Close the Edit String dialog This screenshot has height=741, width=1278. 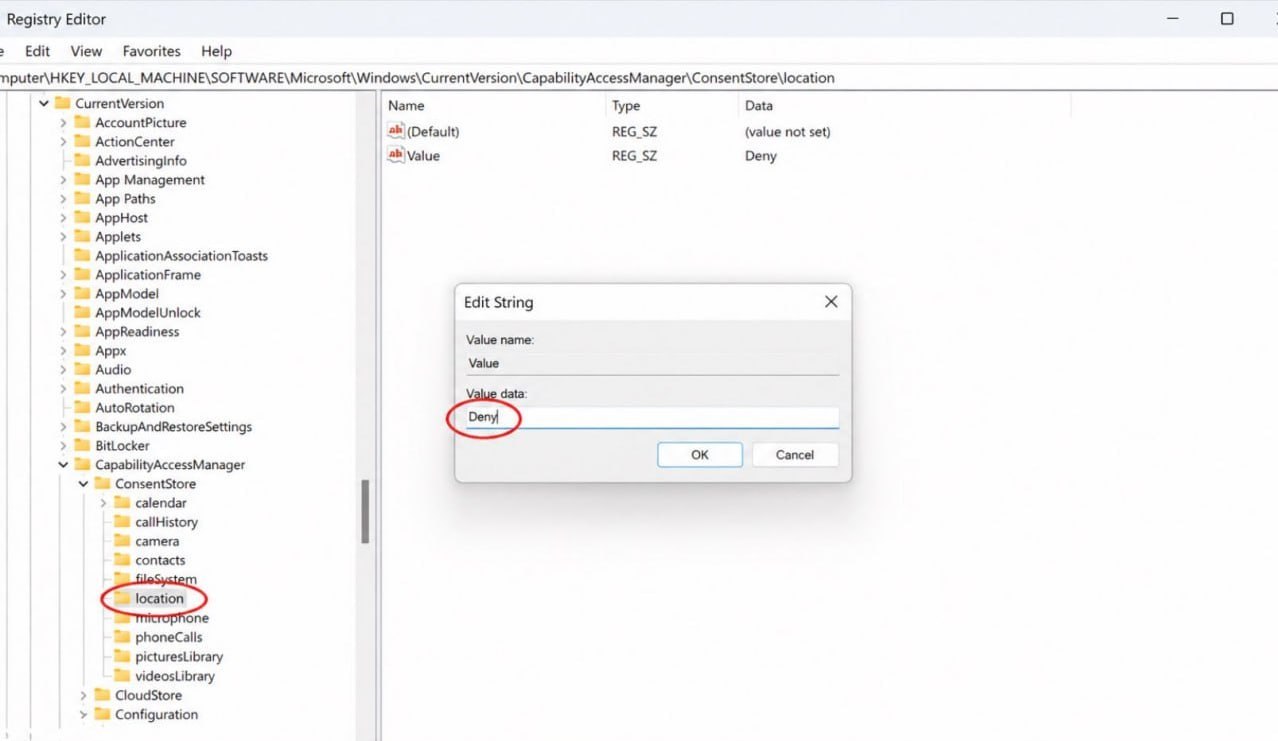[x=830, y=302]
